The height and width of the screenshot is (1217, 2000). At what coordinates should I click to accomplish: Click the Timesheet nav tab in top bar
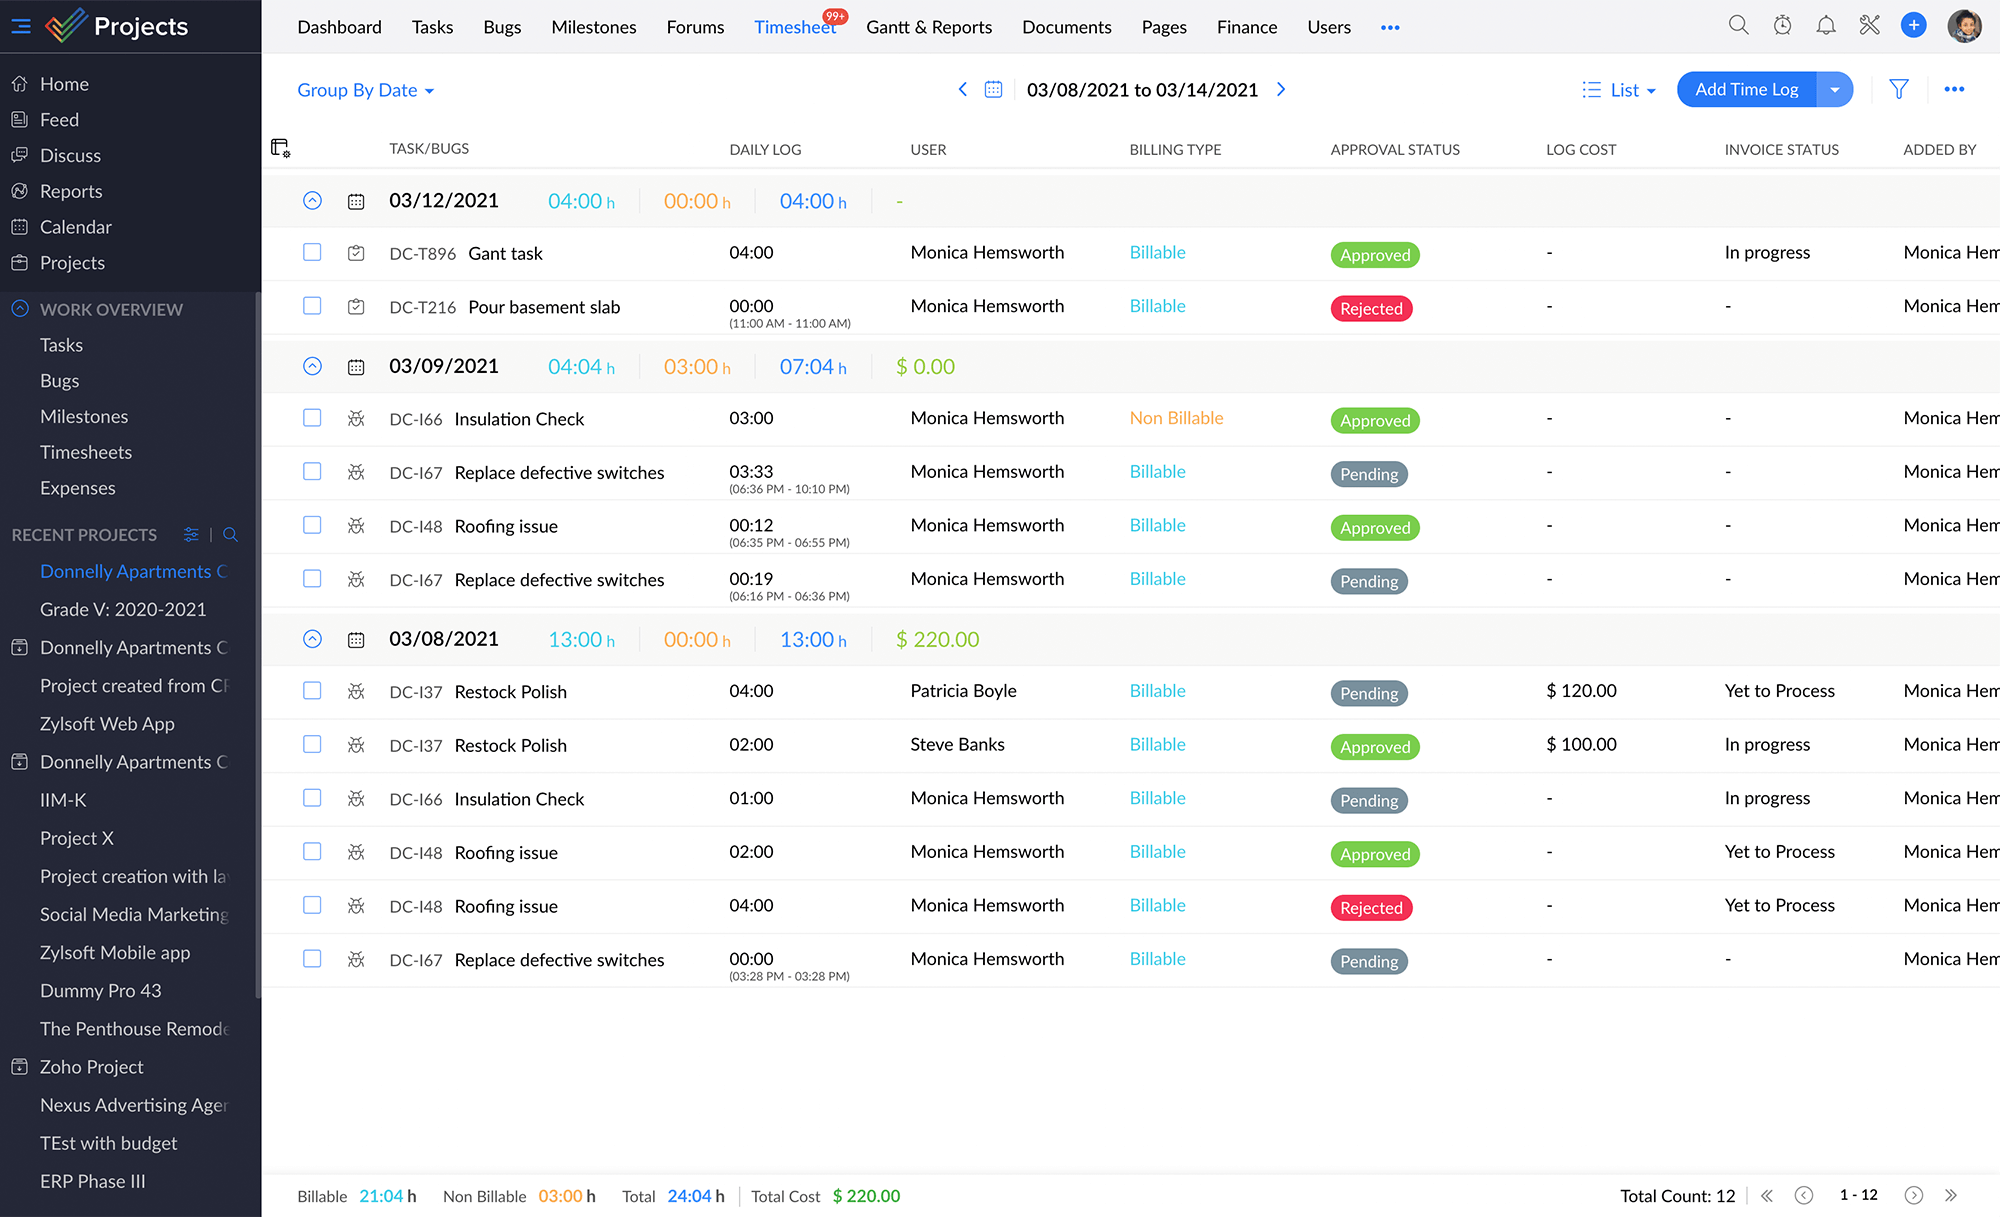coord(796,26)
